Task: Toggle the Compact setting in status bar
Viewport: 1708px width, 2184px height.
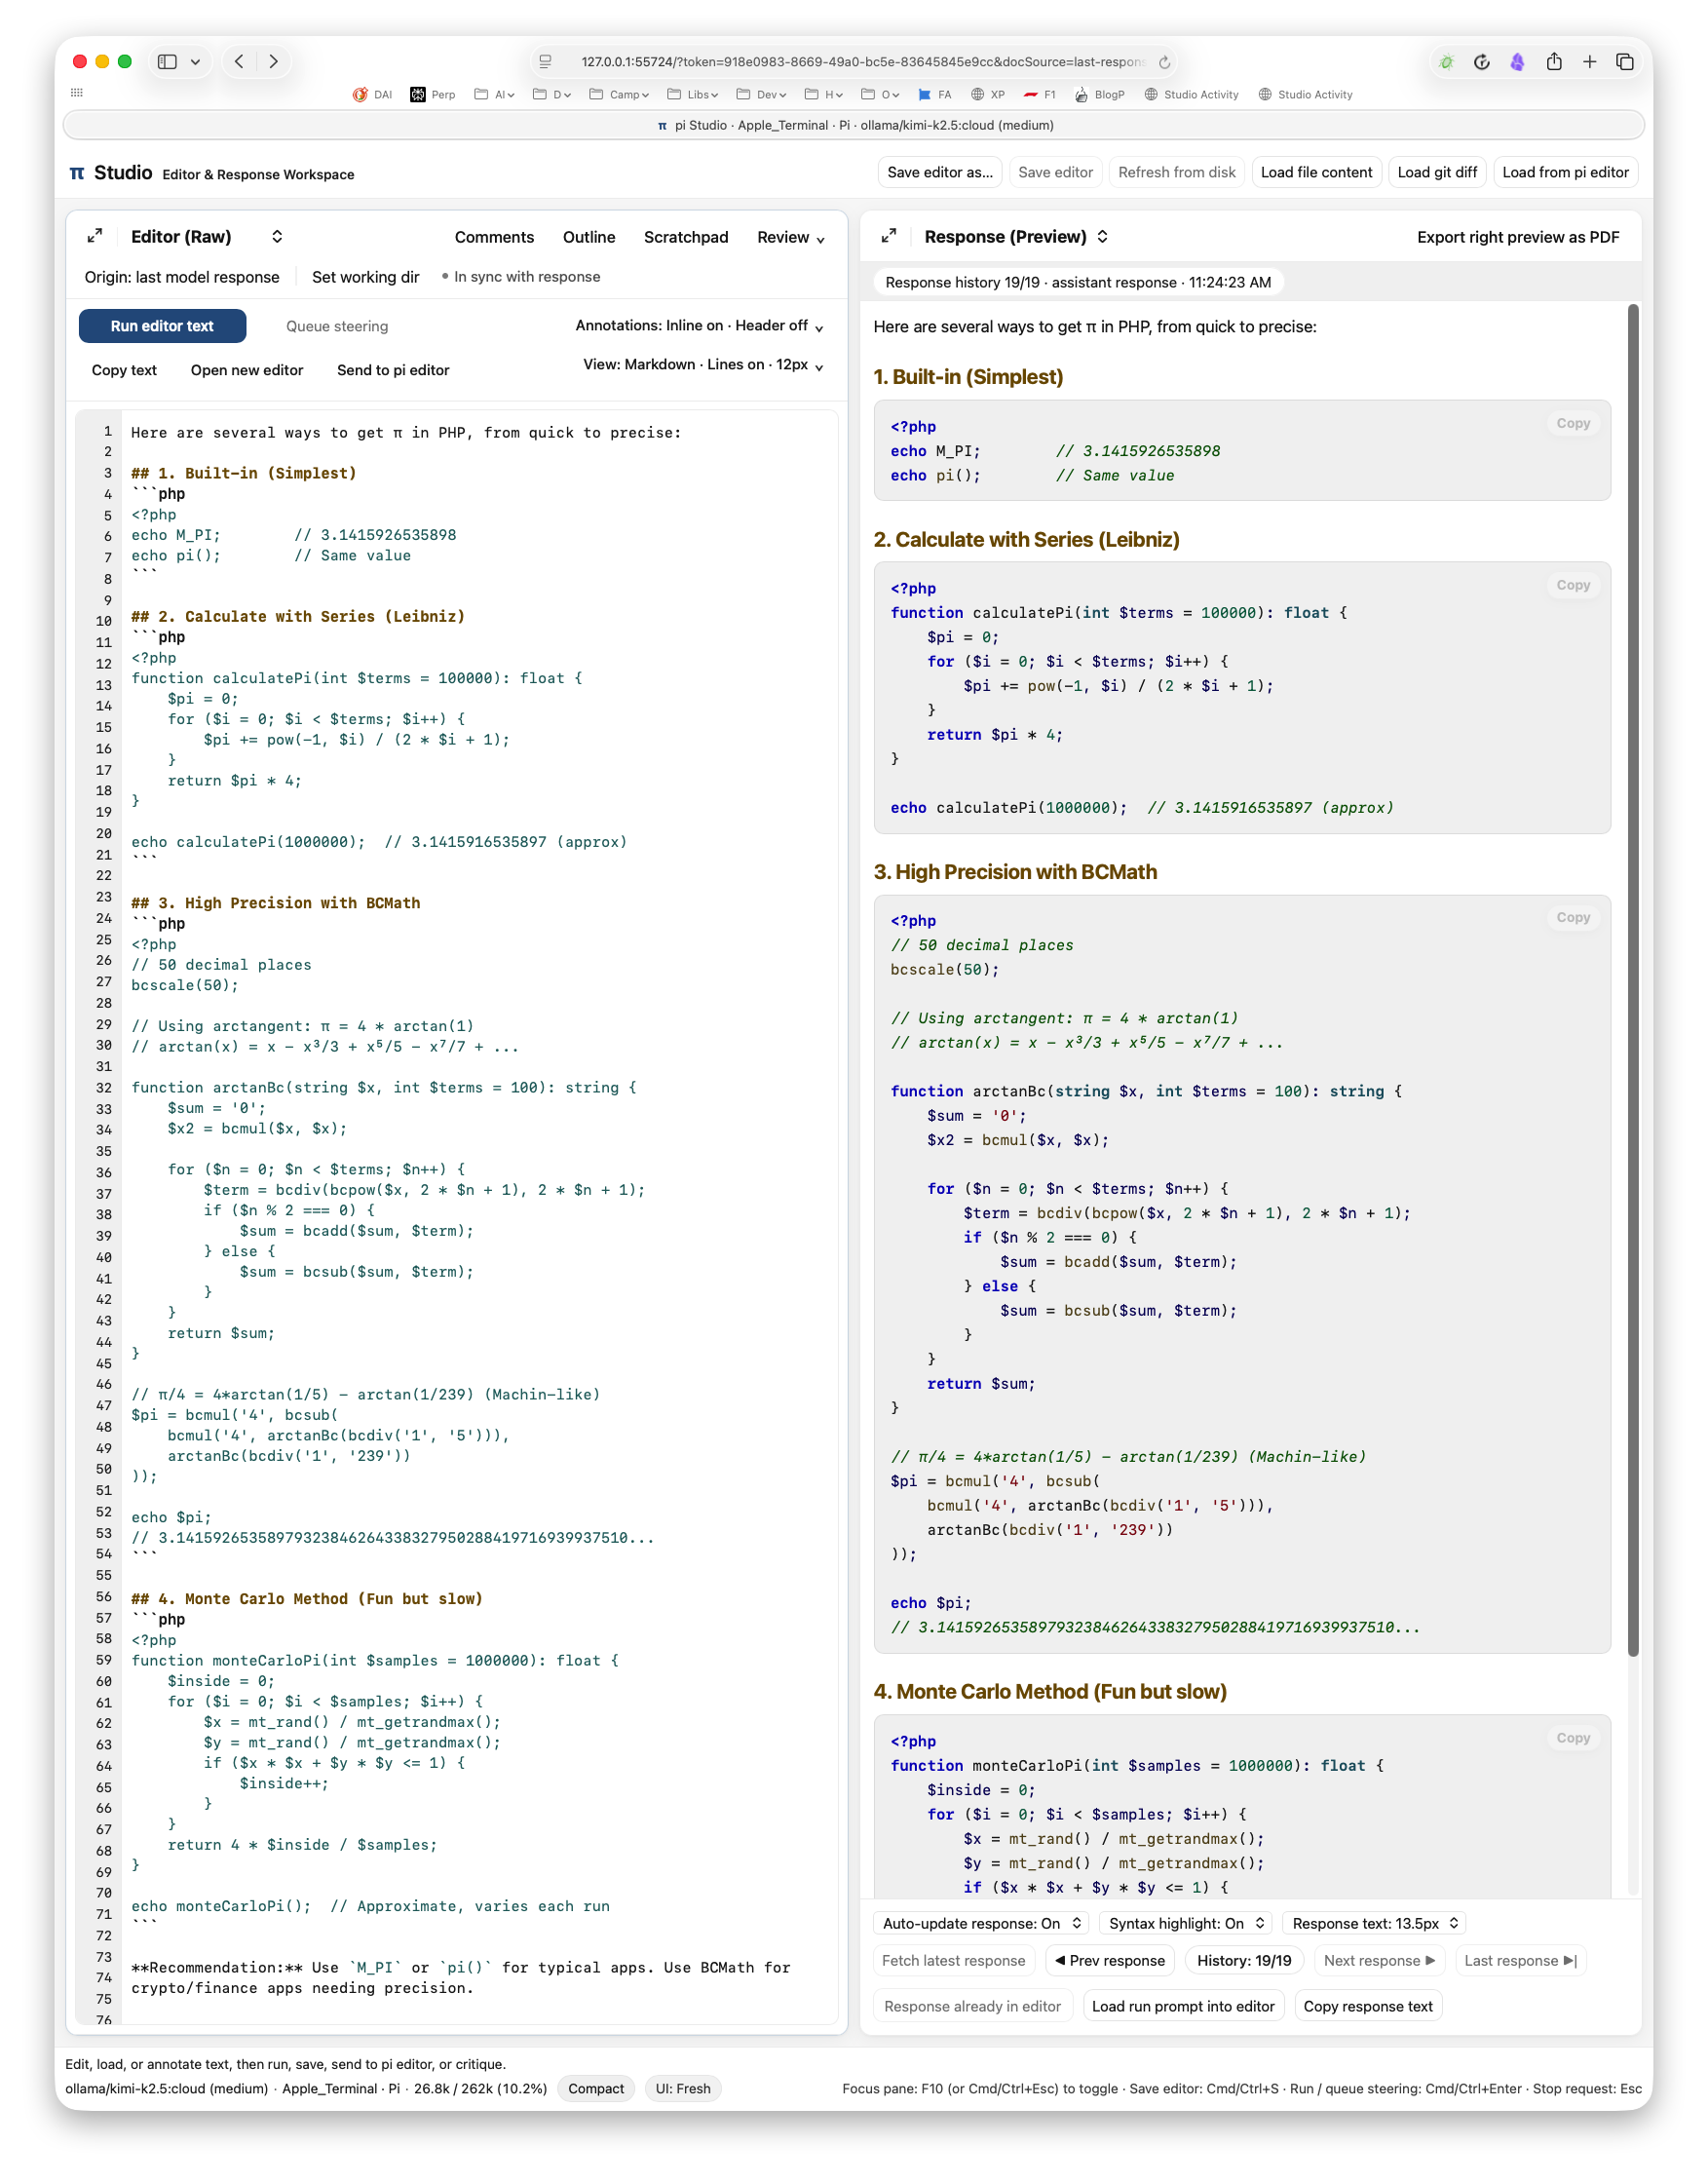Action: click(x=596, y=2088)
